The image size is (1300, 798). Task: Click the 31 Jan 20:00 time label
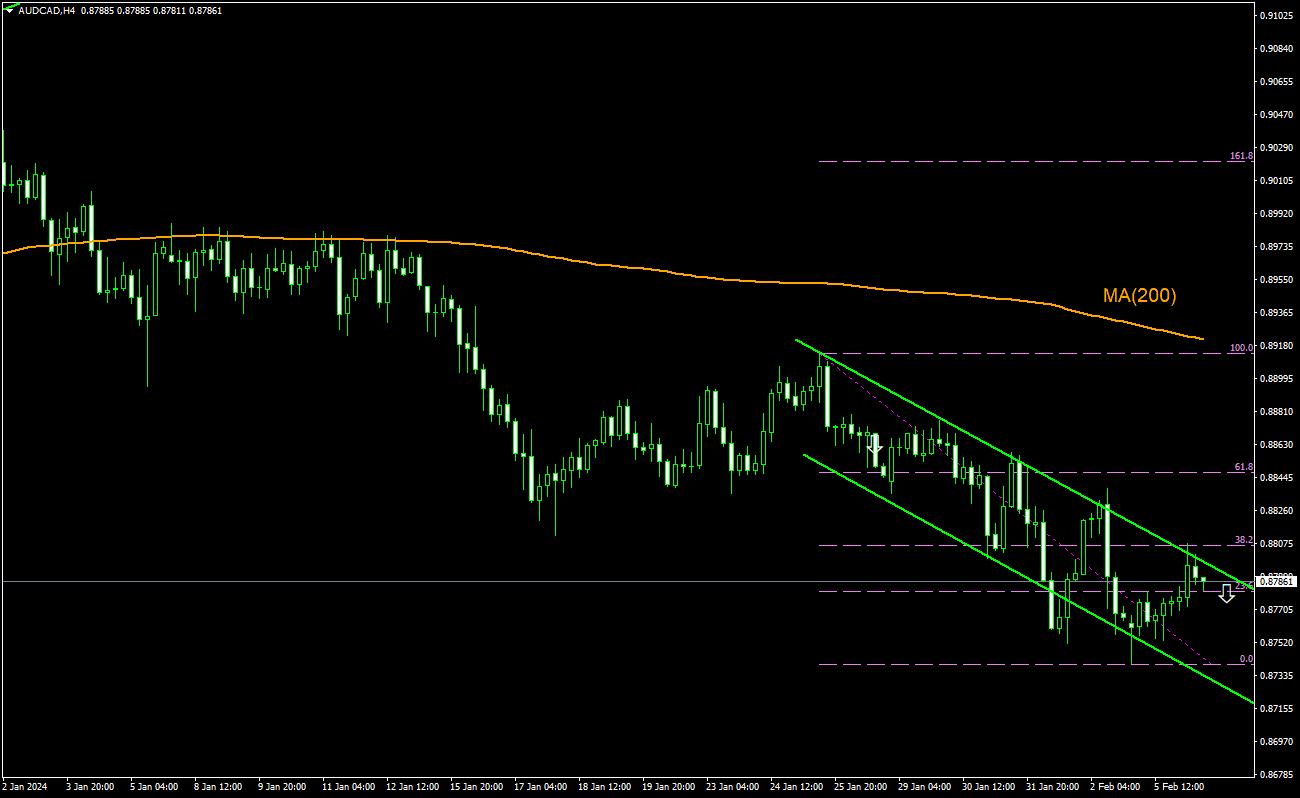[x=1053, y=787]
